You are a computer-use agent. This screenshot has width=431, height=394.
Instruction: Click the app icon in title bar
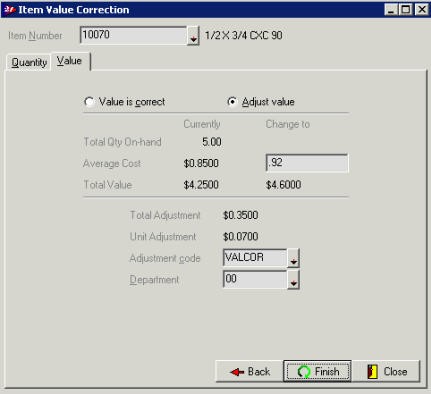click(9, 10)
